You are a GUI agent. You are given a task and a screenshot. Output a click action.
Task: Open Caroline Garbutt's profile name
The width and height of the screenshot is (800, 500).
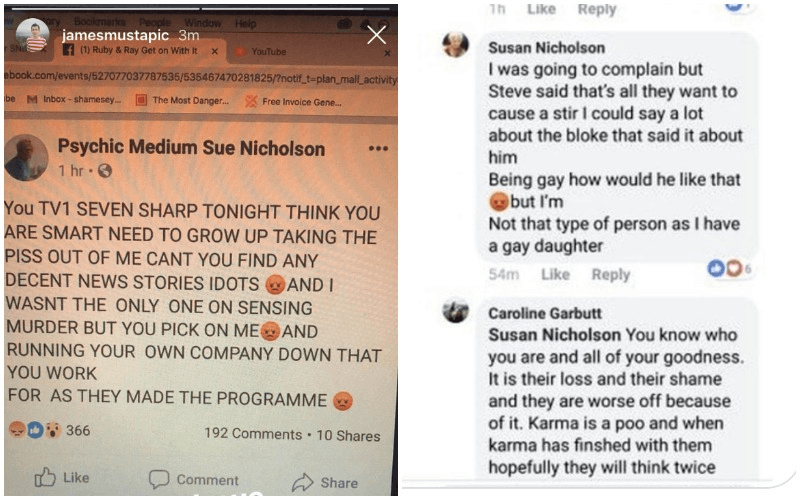click(544, 313)
